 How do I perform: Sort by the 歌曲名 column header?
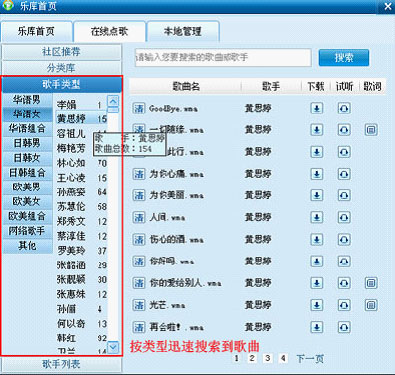pos(186,87)
